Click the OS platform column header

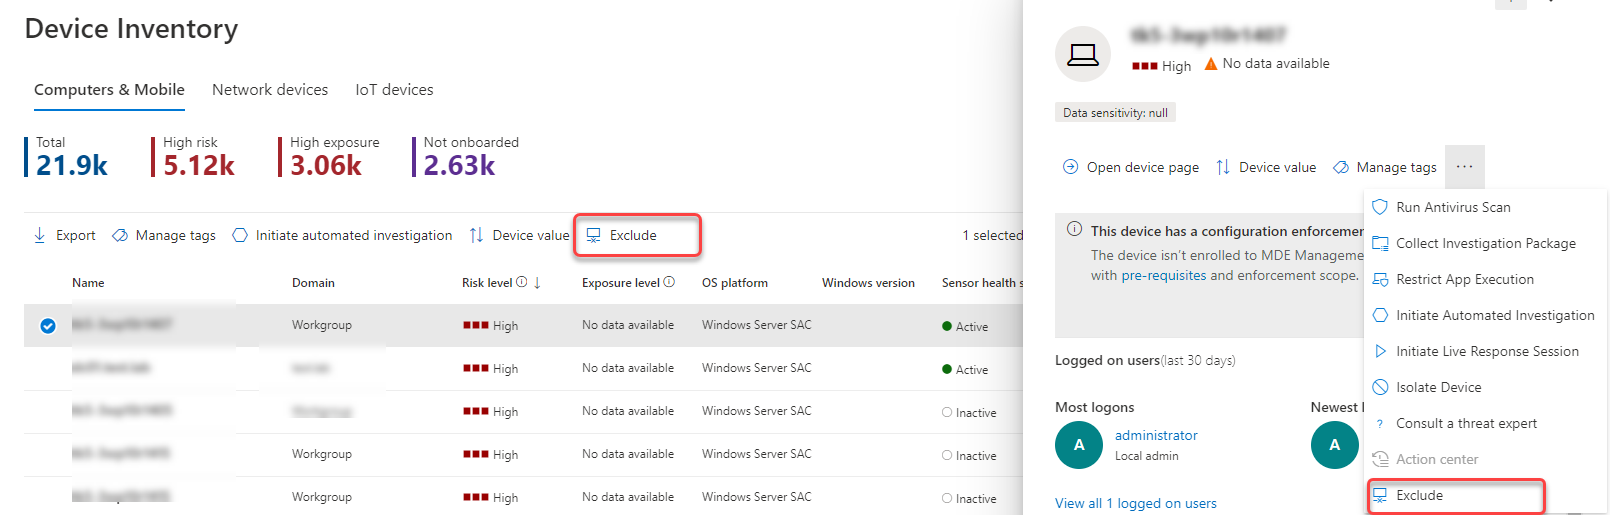(x=735, y=283)
